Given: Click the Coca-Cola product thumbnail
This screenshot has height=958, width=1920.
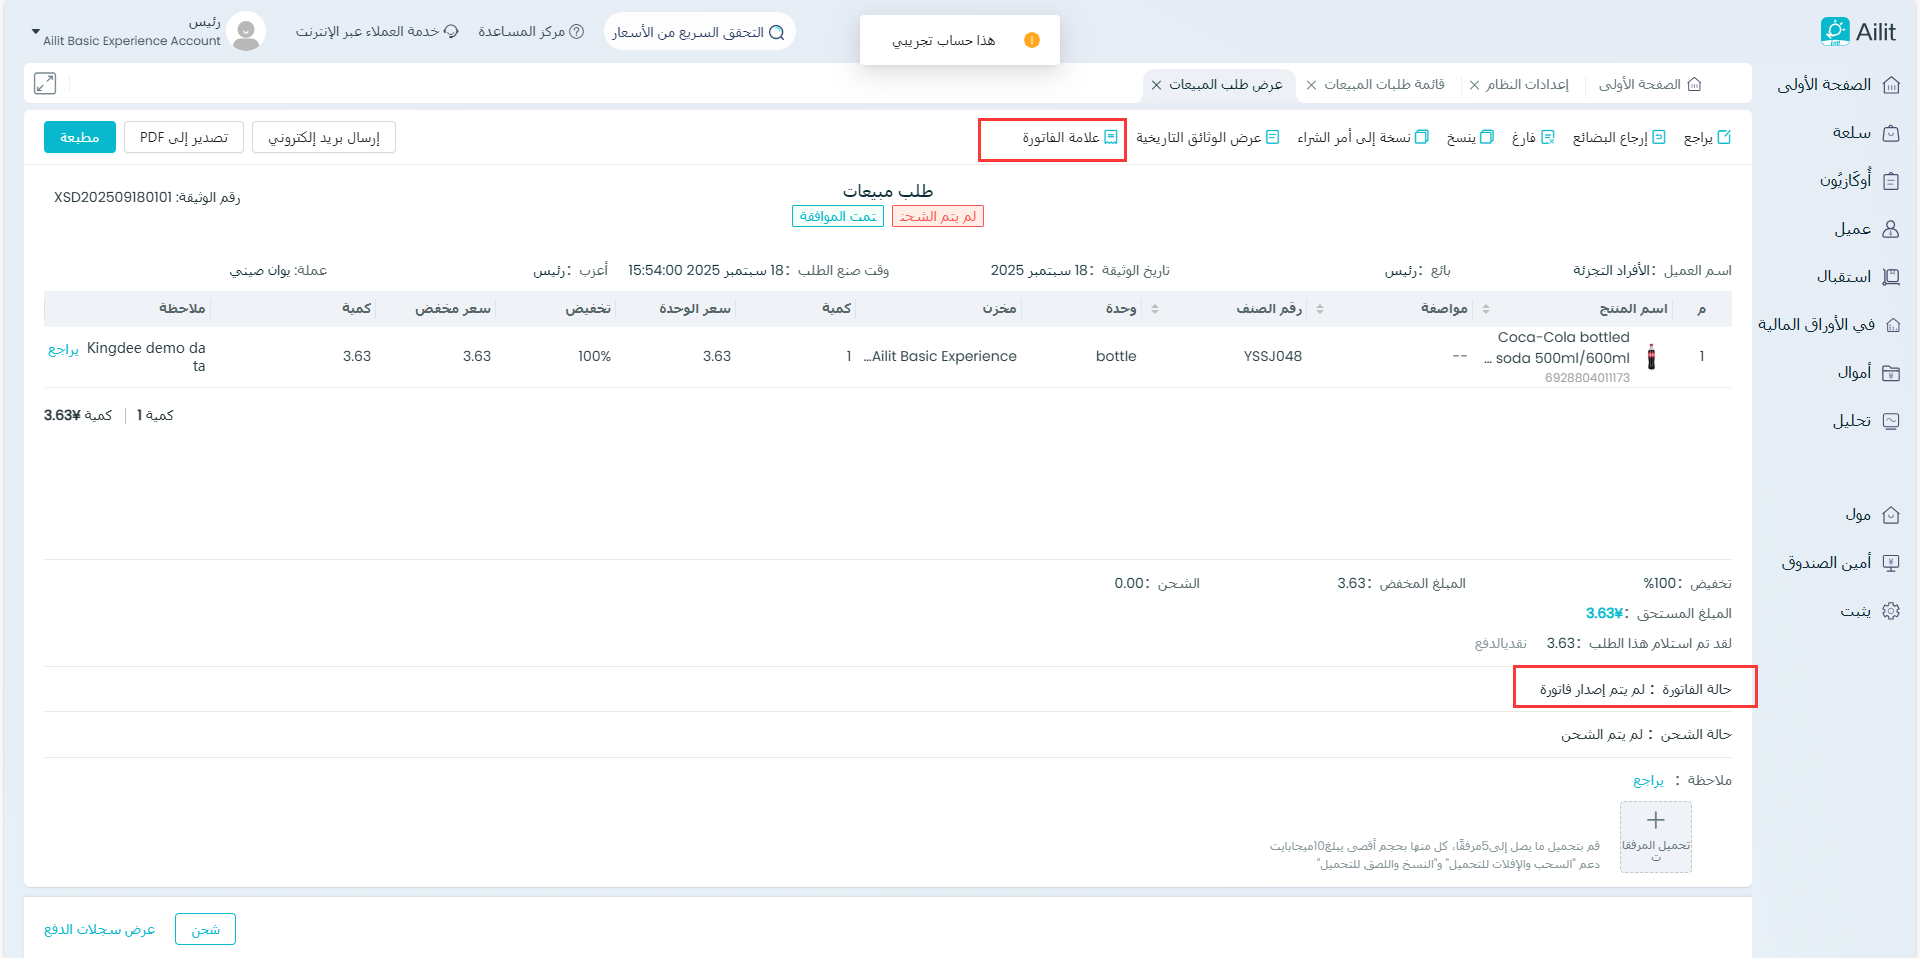Looking at the screenshot, I should point(1651,357).
